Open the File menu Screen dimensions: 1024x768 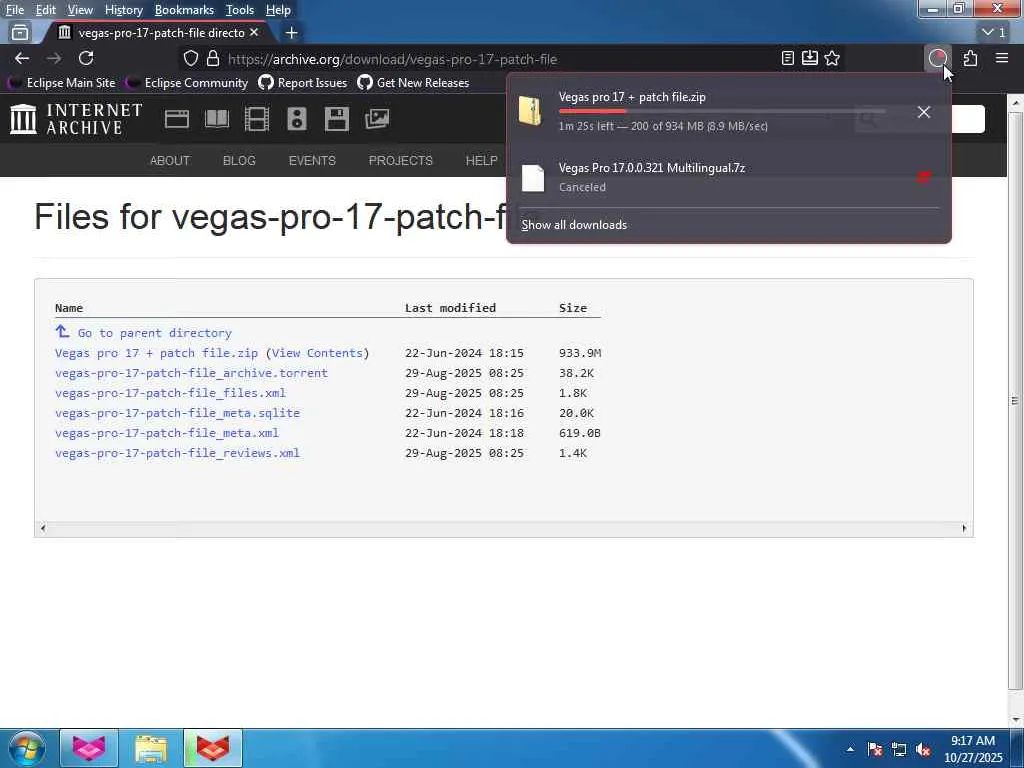[x=15, y=10]
